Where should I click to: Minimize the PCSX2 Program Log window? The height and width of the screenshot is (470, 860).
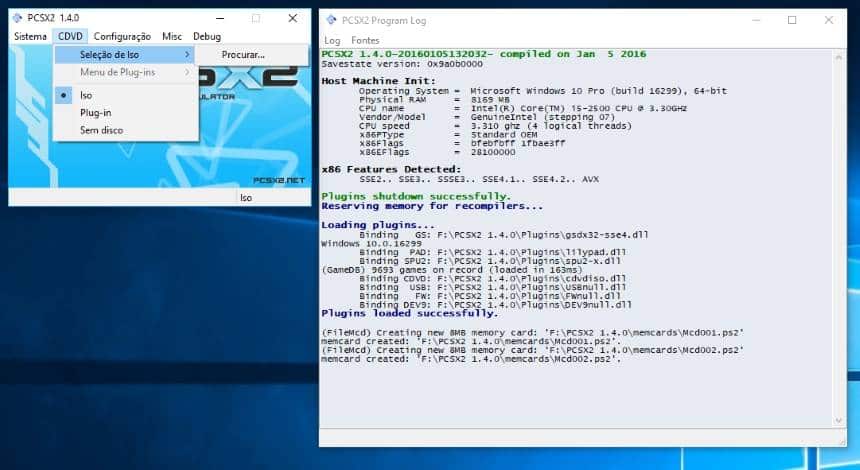(x=756, y=20)
